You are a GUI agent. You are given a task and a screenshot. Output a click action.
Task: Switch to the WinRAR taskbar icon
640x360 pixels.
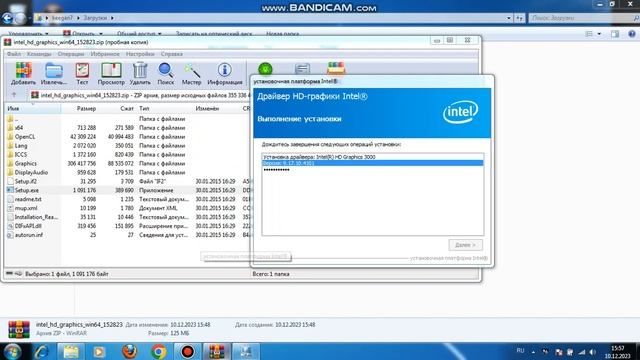(x=216, y=352)
